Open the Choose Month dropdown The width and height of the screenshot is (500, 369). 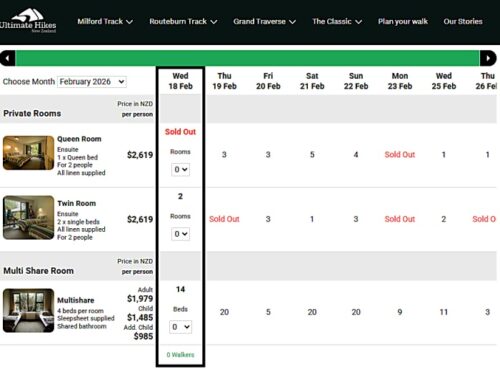point(92,82)
